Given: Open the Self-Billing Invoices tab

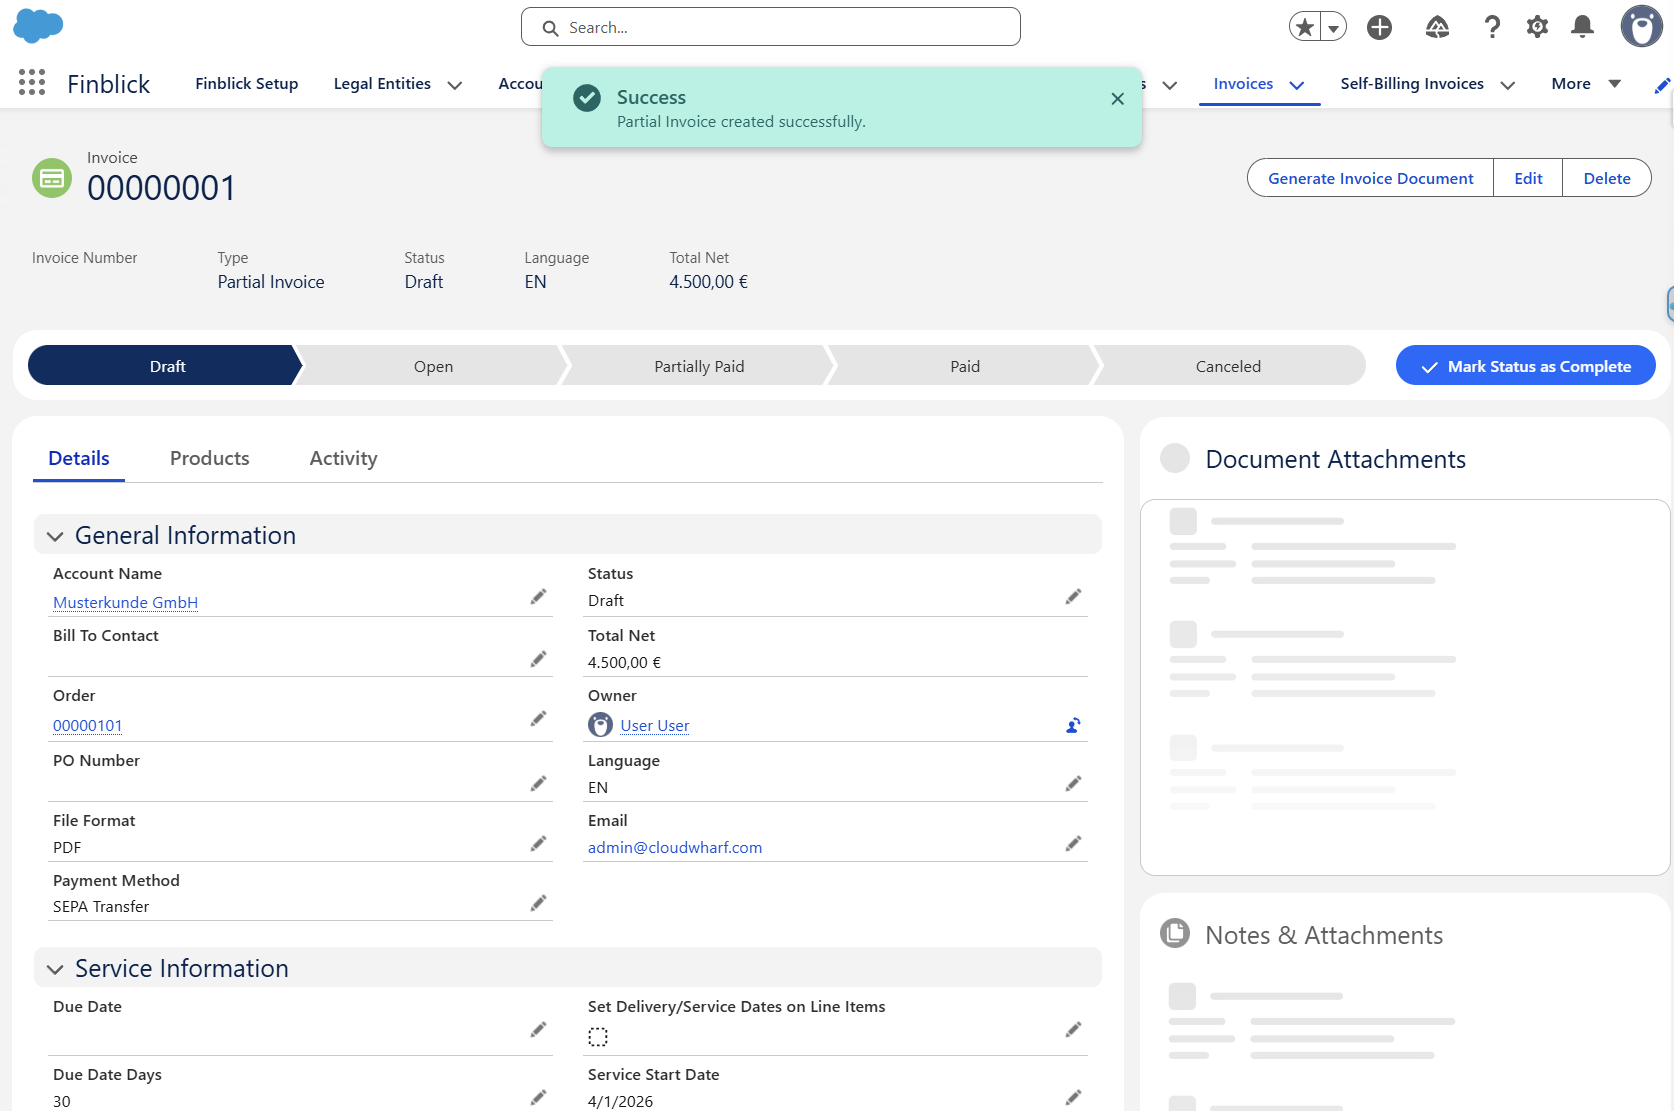Looking at the screenshot, I should (x=1412, y=84).
